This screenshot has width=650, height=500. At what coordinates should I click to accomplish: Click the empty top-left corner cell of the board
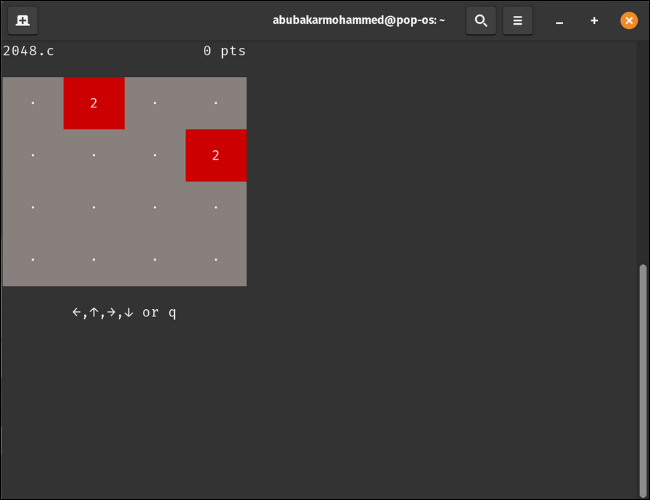pyautogui.click(x=33, y=103)
